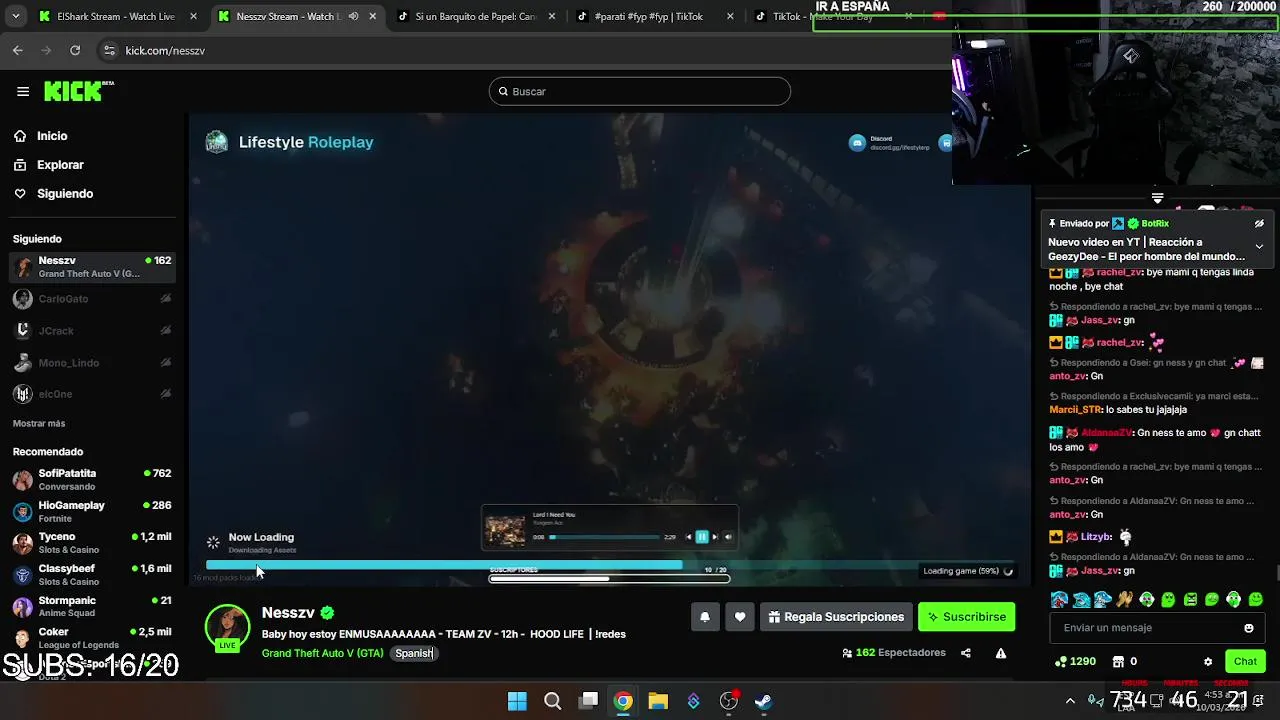Open recommended channel SofiPatatita
Viewport: 1280px width, 720px height.
click(x=93, y=480)
